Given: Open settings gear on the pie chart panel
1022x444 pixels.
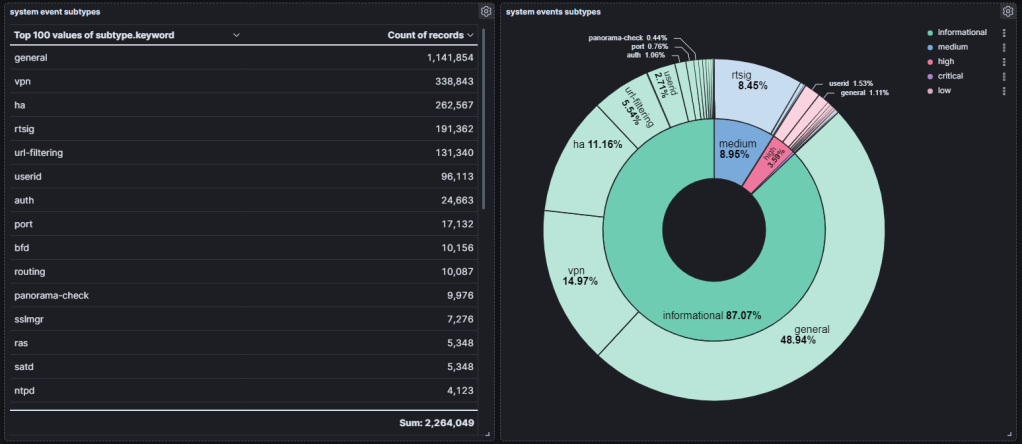Looking at the screenshot, I should click(1008, 11).
